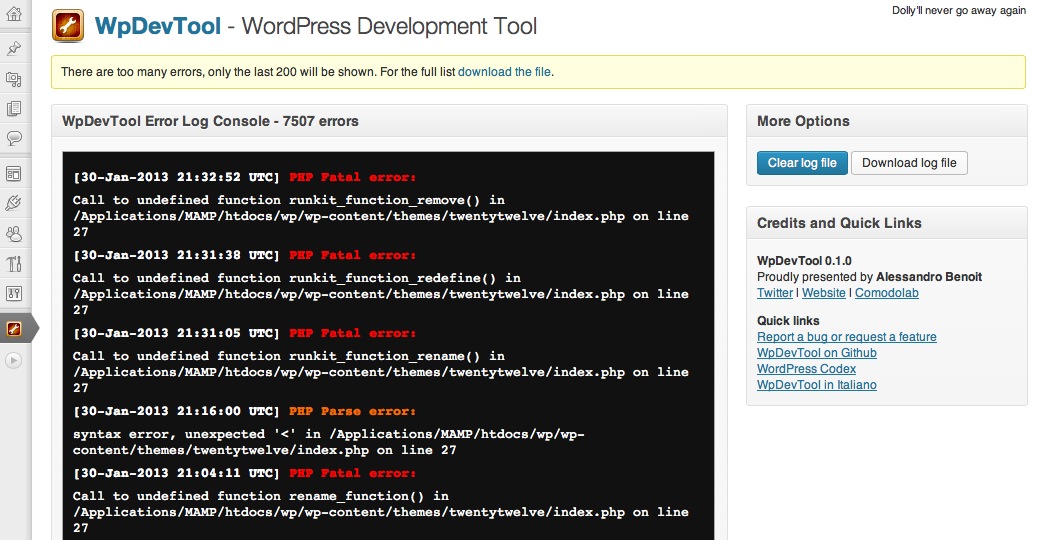Click the 21:31:05 UTC log timestamp

pyautogui.click(x=176, y=334)
